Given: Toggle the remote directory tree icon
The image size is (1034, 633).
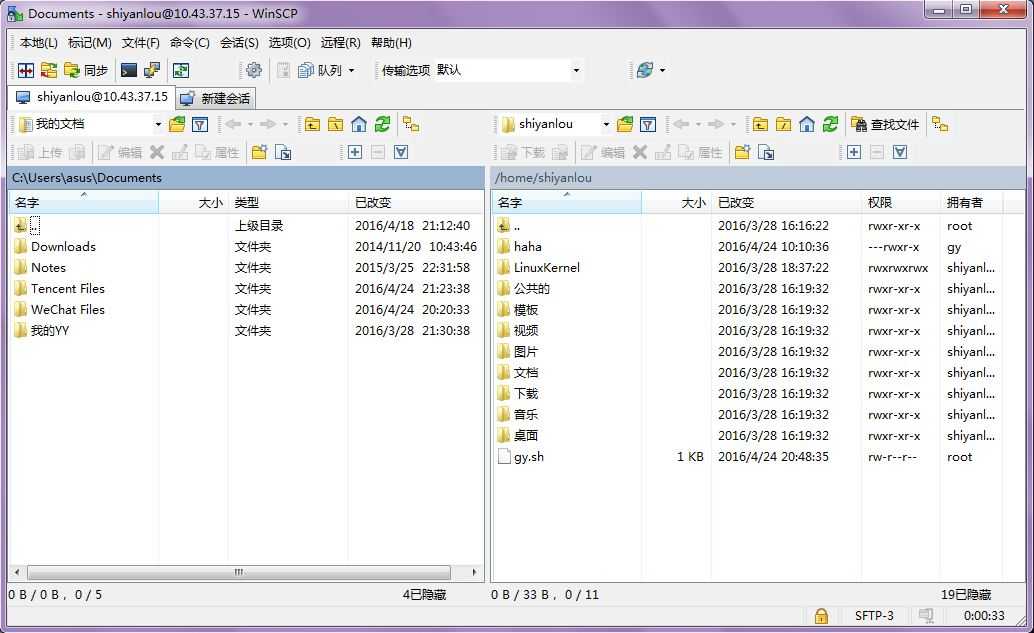Looking at the screenshot, I should pyautogui.click(x=940, y=124).
